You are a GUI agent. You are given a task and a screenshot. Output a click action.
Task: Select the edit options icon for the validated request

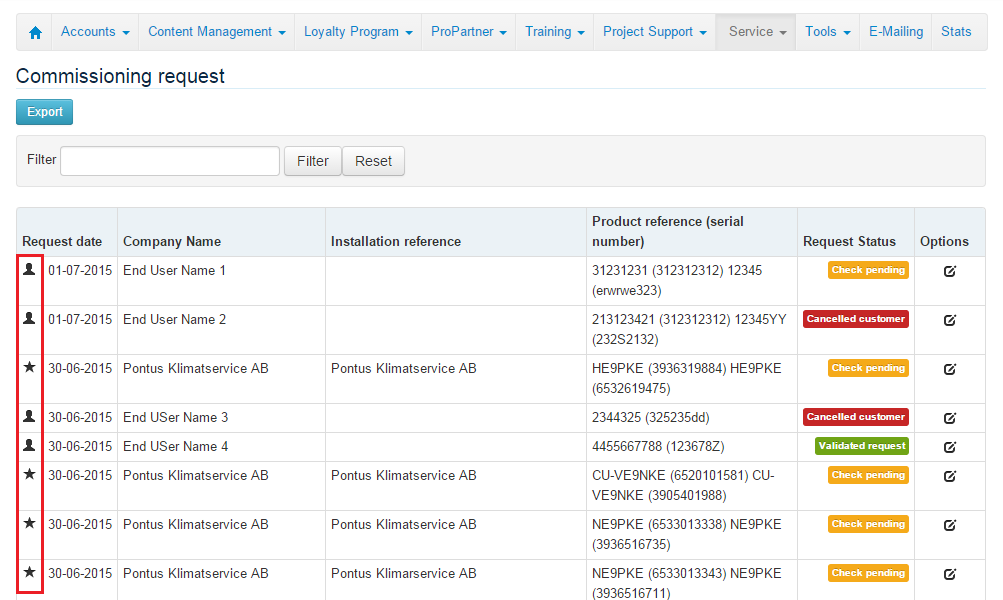(949, 447)
